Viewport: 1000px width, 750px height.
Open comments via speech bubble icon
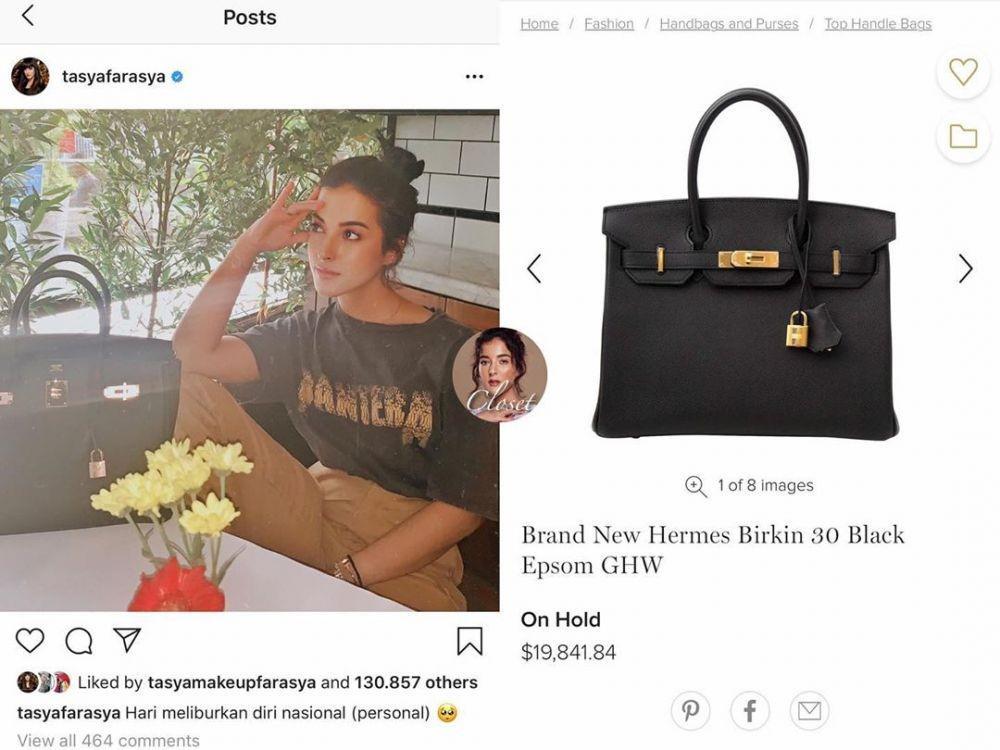click(x=79, y=641)
